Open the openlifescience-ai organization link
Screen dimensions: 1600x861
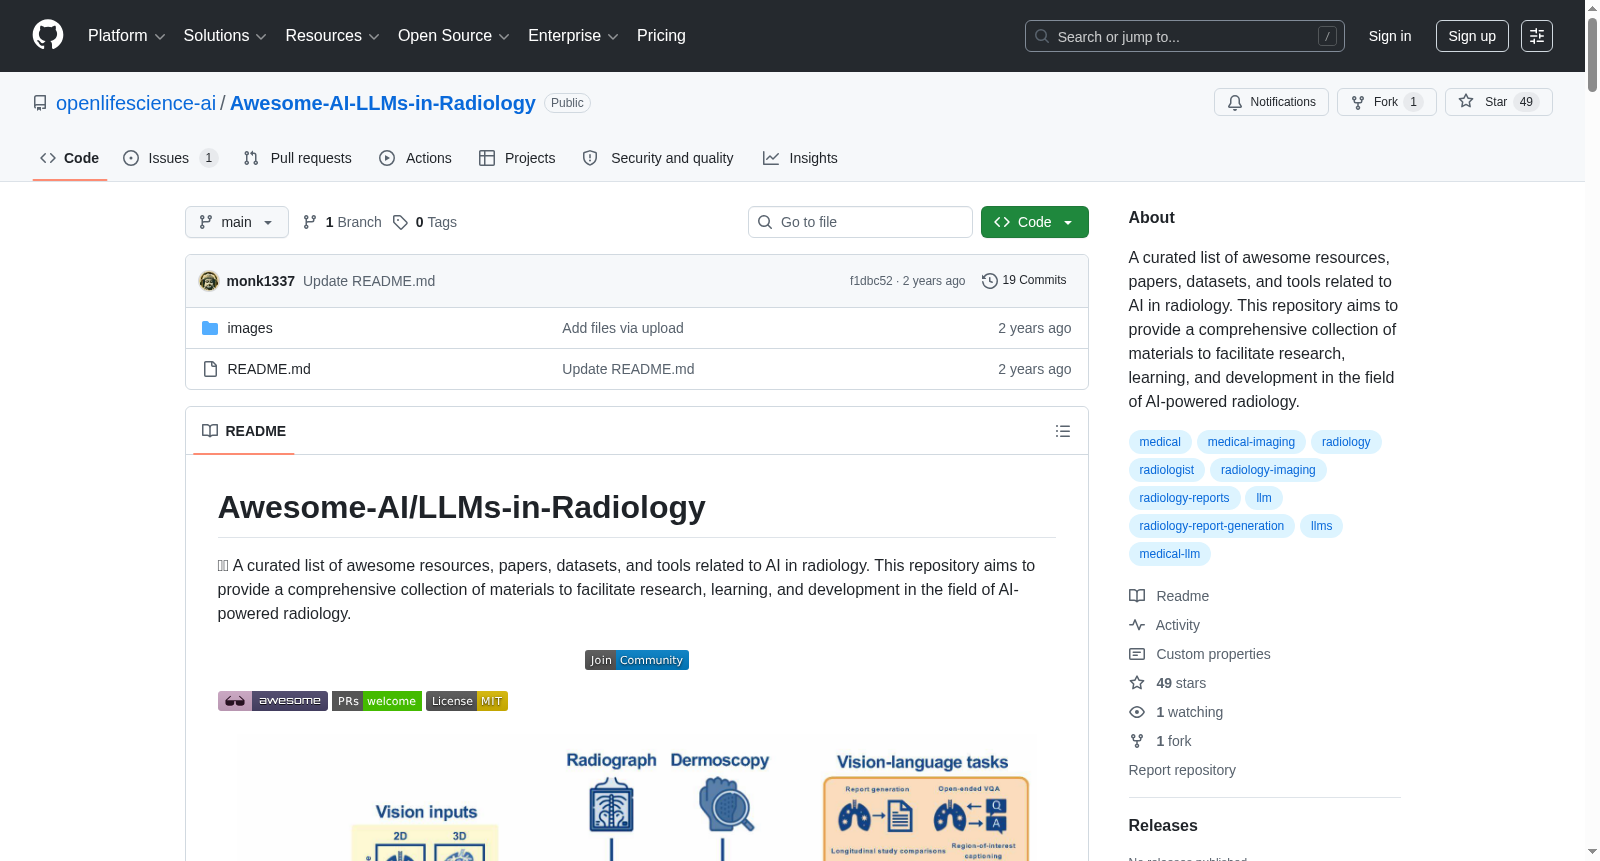pos(136,103)
